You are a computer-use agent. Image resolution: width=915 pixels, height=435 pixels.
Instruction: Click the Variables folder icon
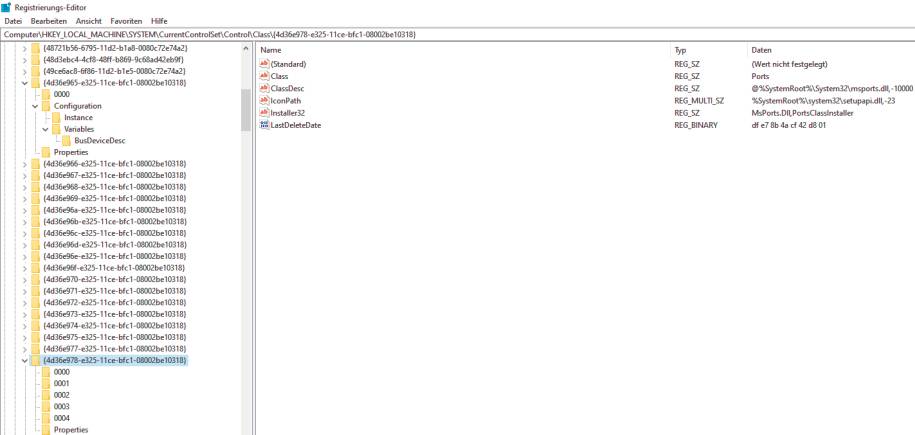click(57, 129)
